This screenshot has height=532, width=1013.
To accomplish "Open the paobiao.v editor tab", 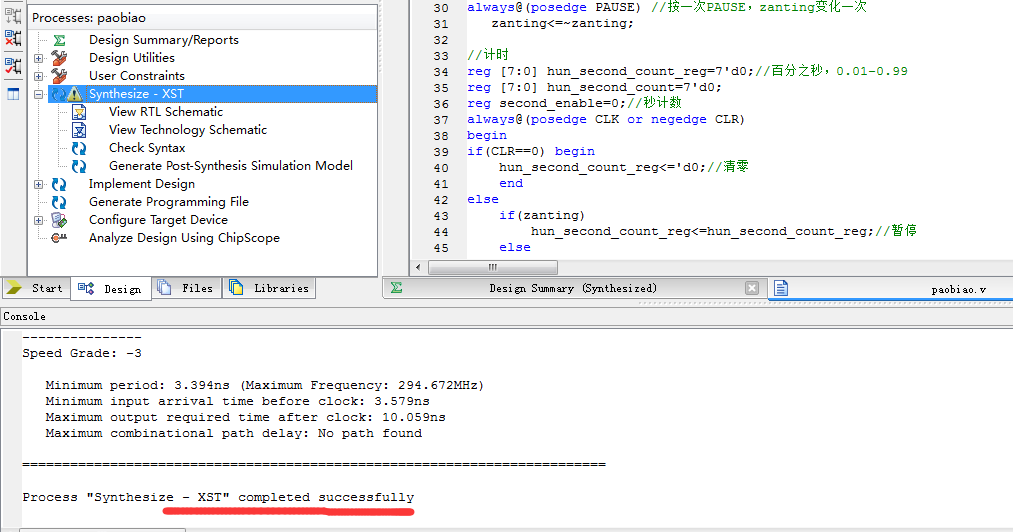I will click(x=892, y=289).
